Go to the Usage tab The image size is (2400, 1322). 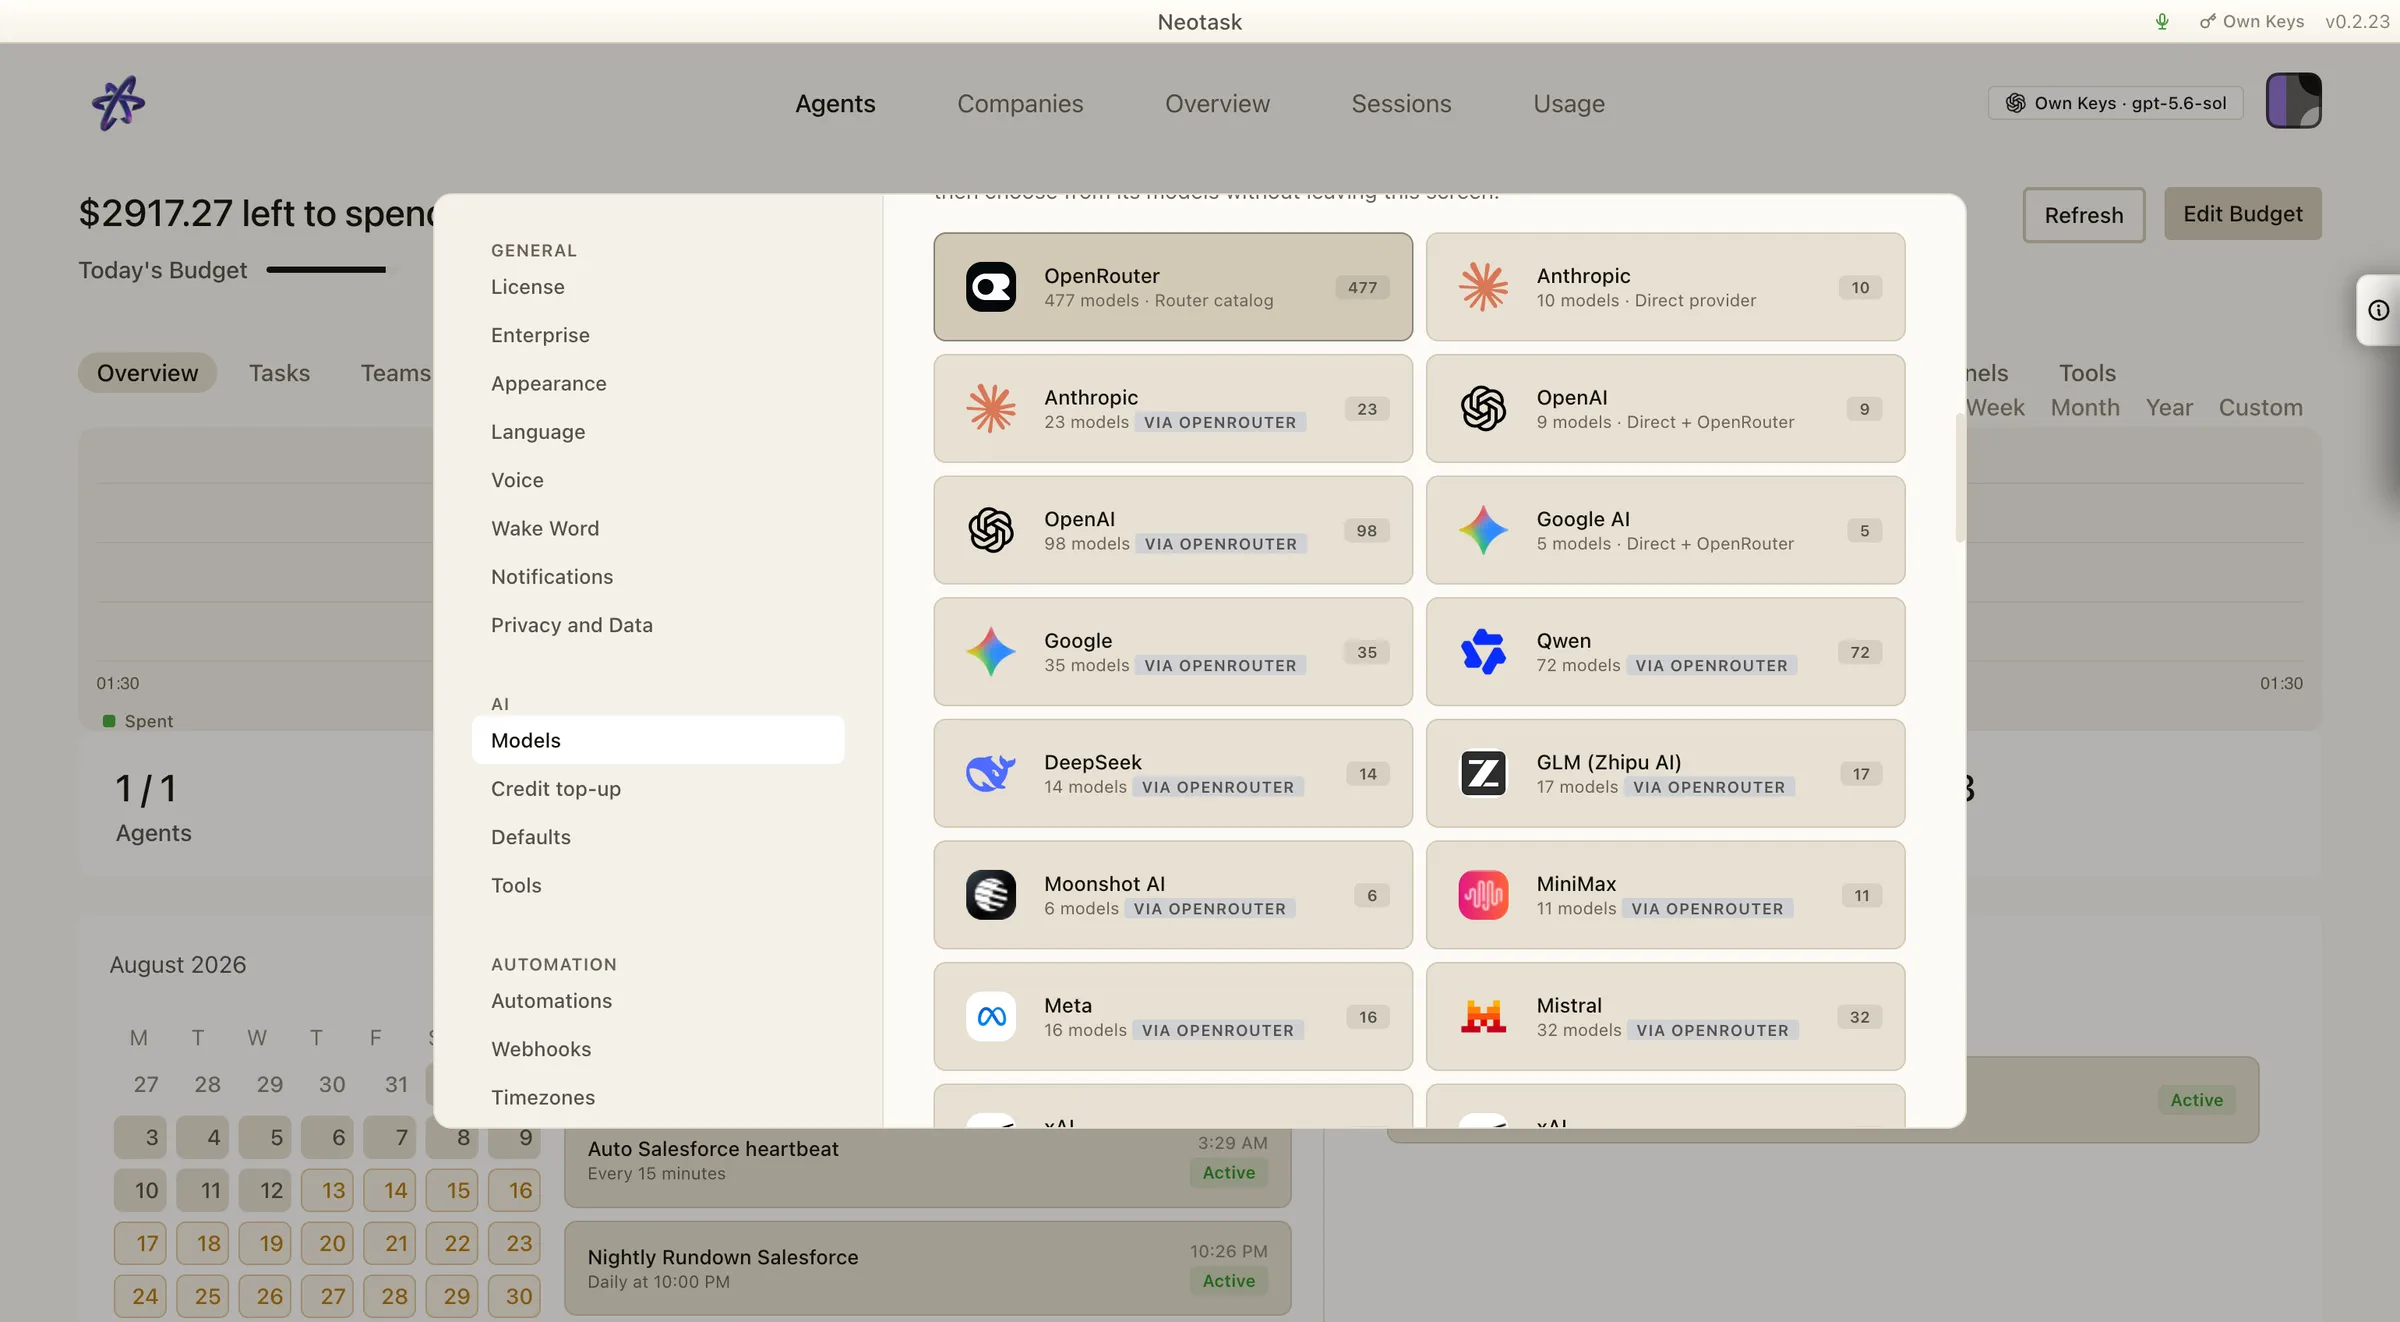(1569, 103)
